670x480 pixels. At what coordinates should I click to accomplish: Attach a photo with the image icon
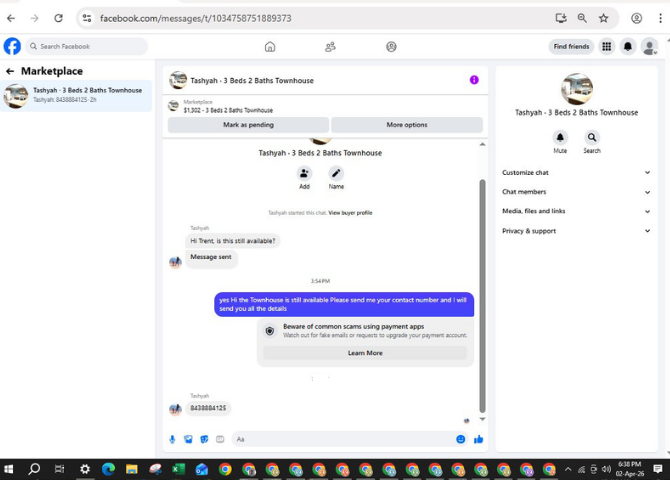point(188,439)
